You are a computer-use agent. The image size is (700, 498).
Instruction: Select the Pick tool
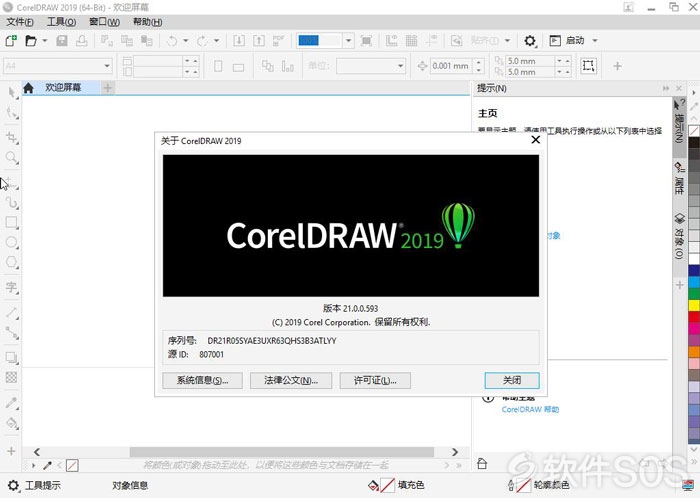(12, 93)
